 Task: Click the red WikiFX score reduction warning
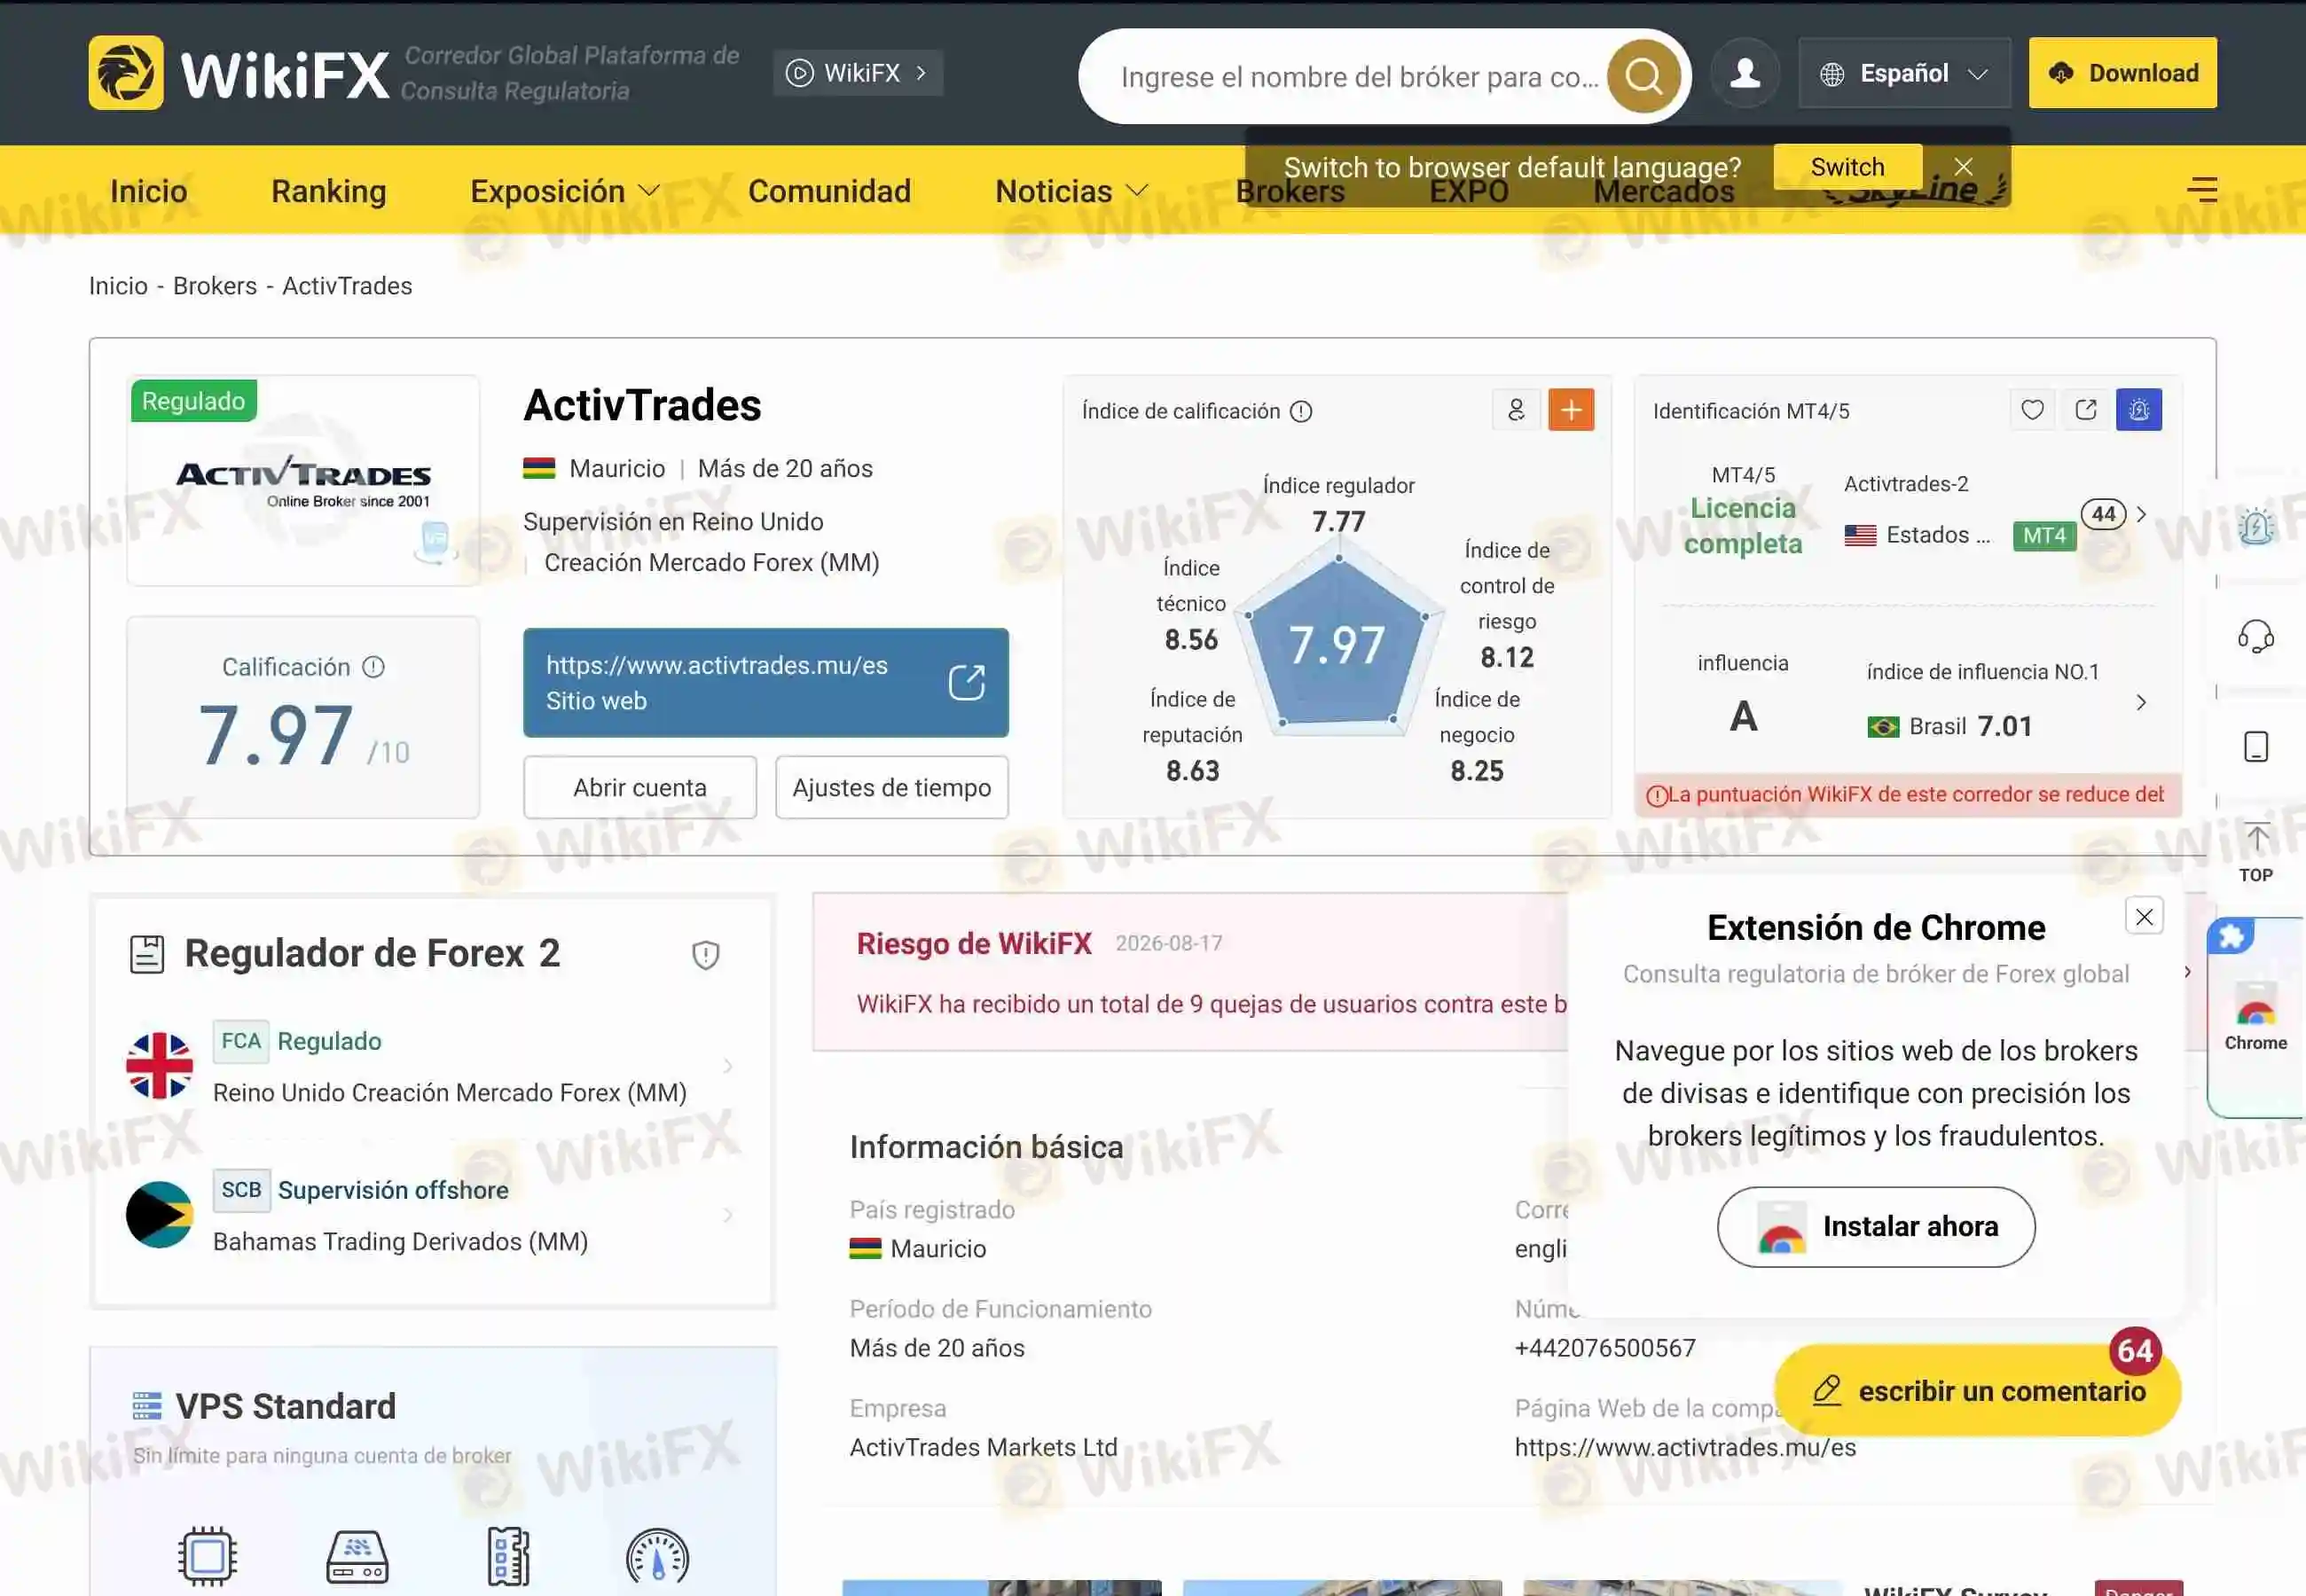(x=1908, y=795)
